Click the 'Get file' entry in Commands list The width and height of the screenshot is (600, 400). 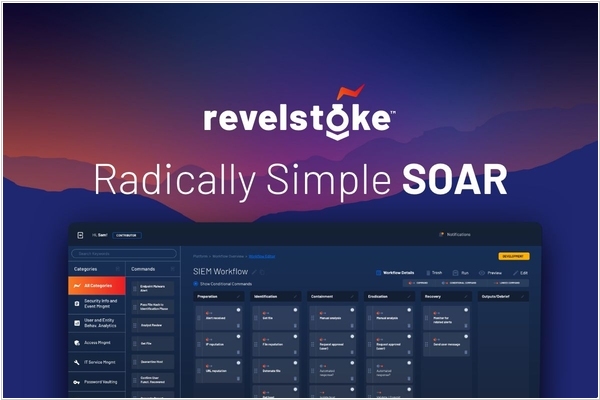[153, 344]
